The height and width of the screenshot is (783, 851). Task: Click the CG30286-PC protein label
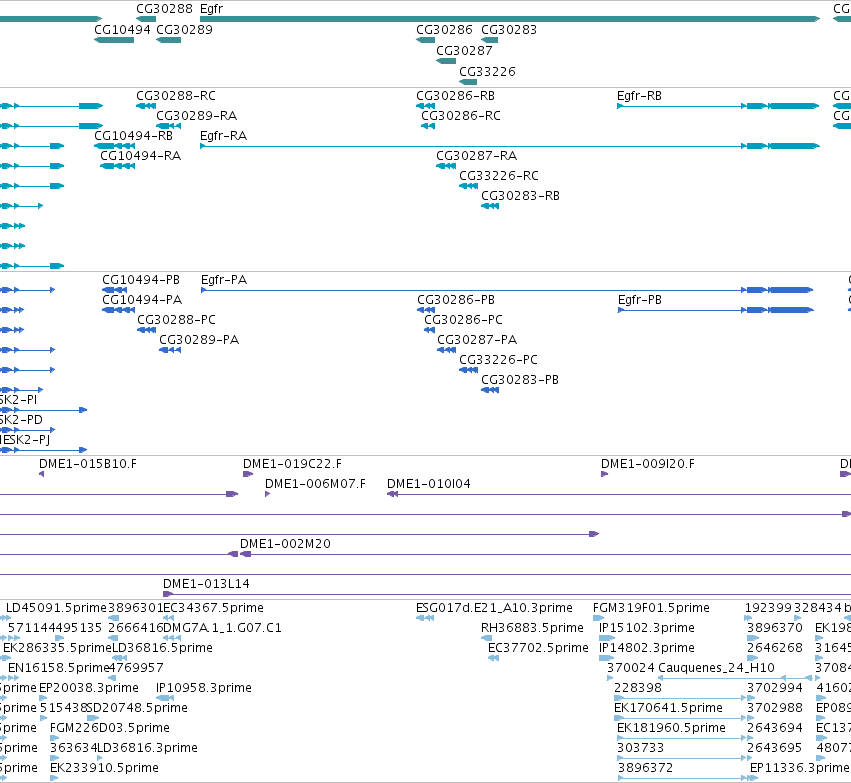tap(463, 321)
